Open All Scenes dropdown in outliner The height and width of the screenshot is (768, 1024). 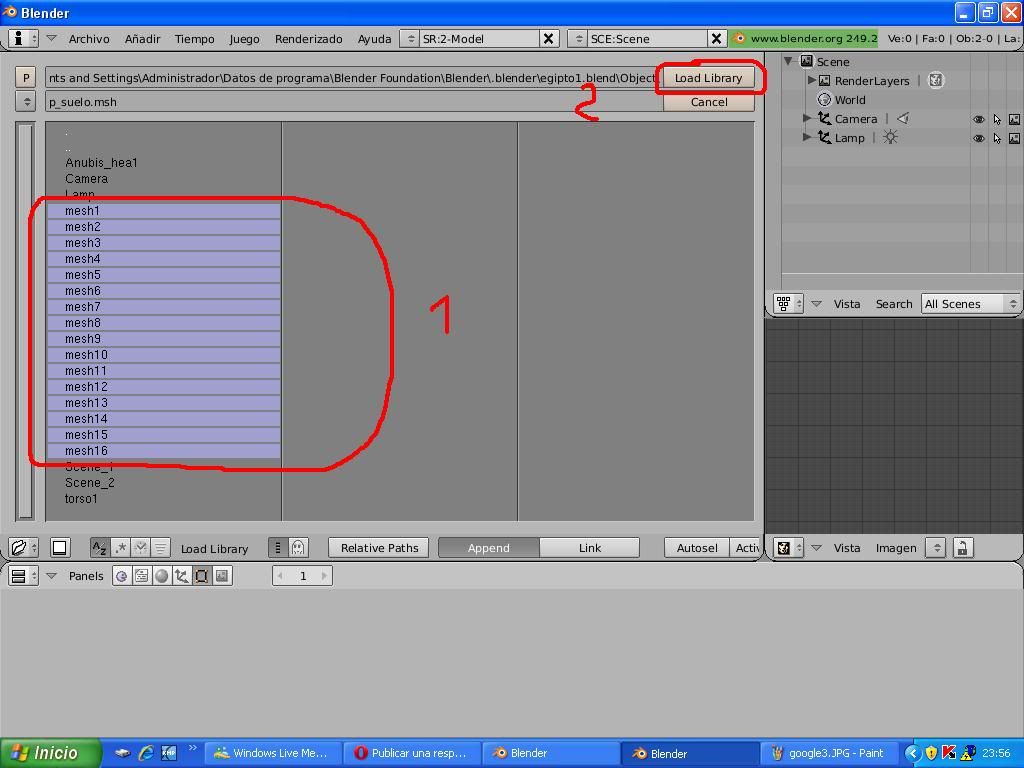pyautogui.click(x=970, y=304)
